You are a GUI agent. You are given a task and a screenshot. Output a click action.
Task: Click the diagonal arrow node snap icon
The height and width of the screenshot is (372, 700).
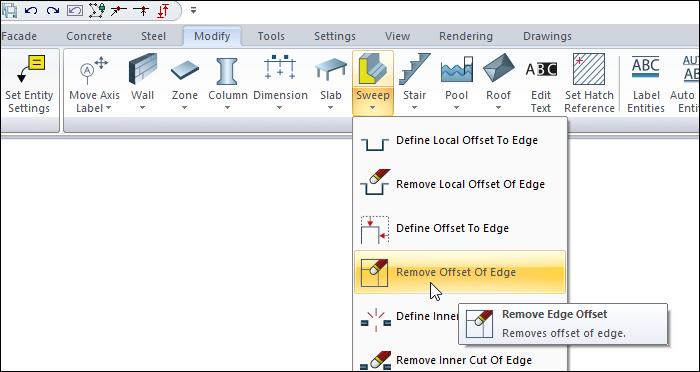point(118,10)
